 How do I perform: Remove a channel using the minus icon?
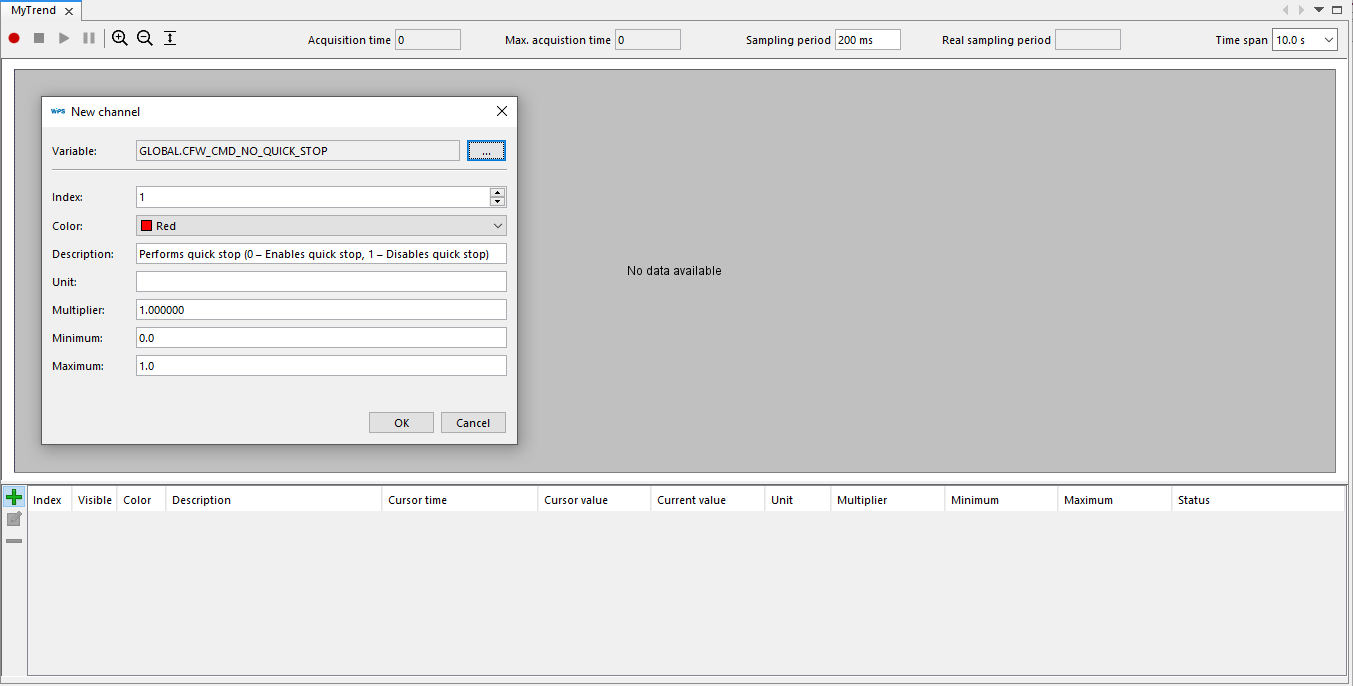pyautogui.click(x=13, y=540)
